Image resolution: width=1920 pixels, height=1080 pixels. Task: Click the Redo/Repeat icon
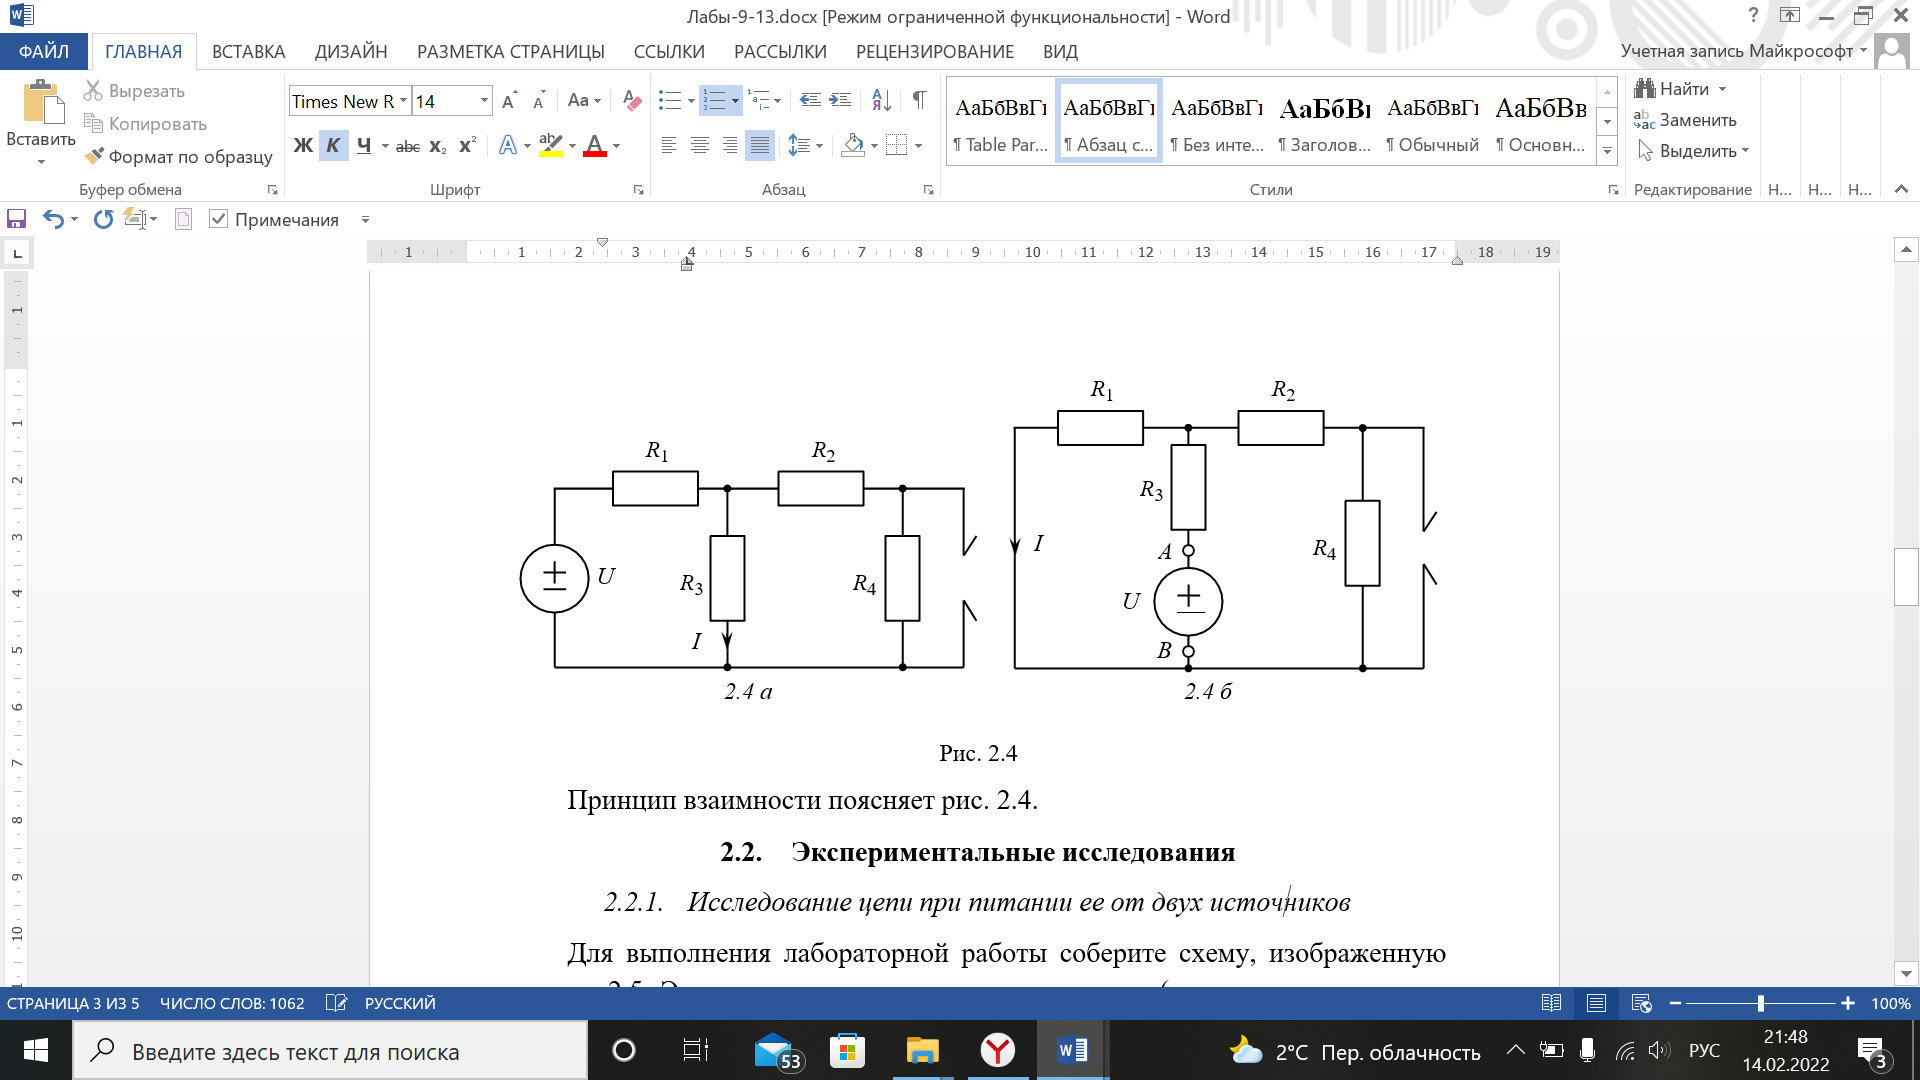click(x=103, y=219)
